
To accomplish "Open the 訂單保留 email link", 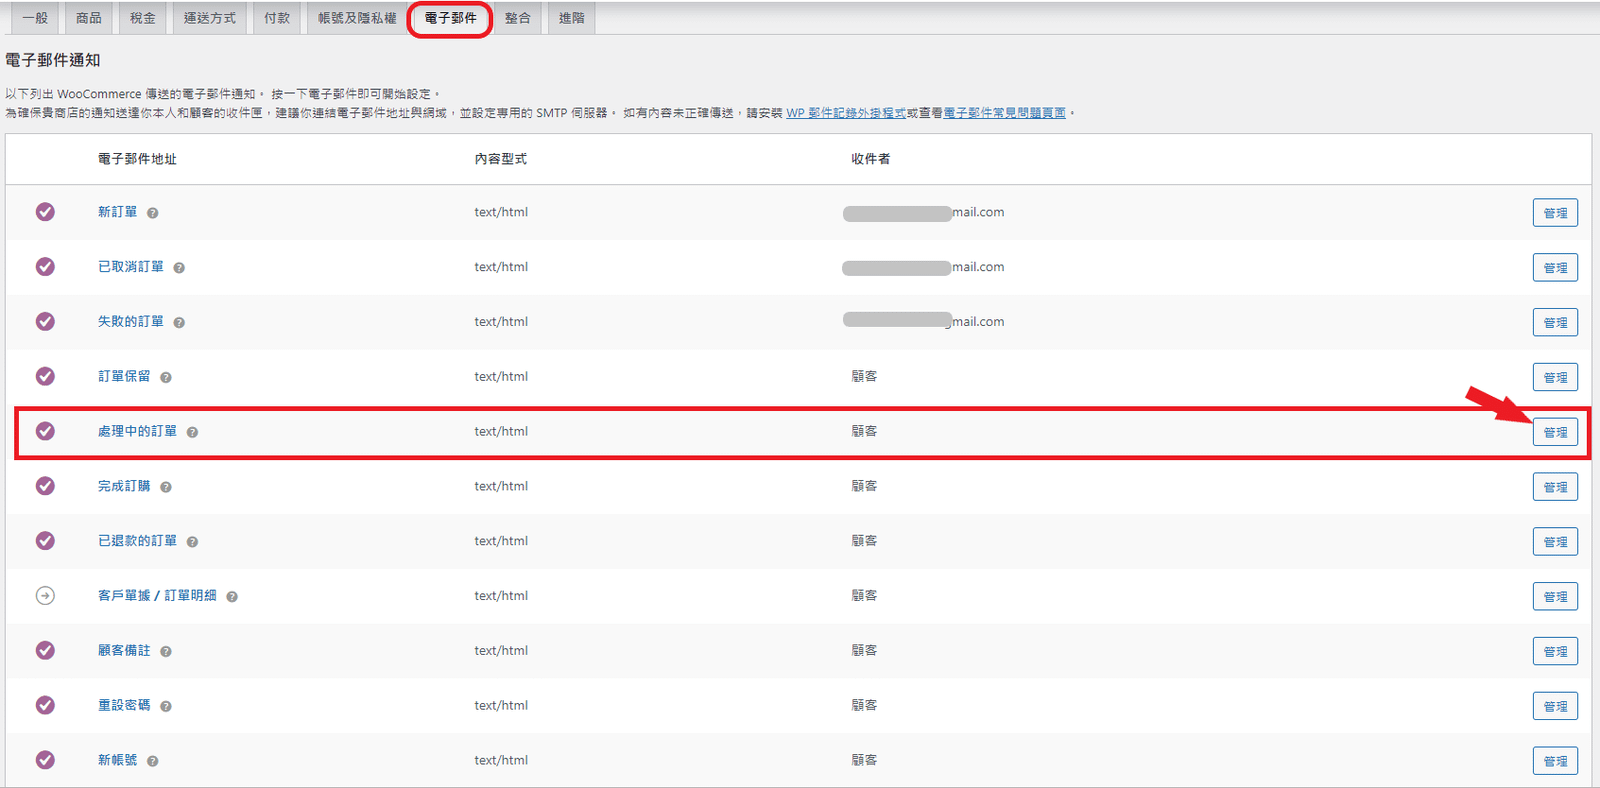I will click(x=124, y=376).
